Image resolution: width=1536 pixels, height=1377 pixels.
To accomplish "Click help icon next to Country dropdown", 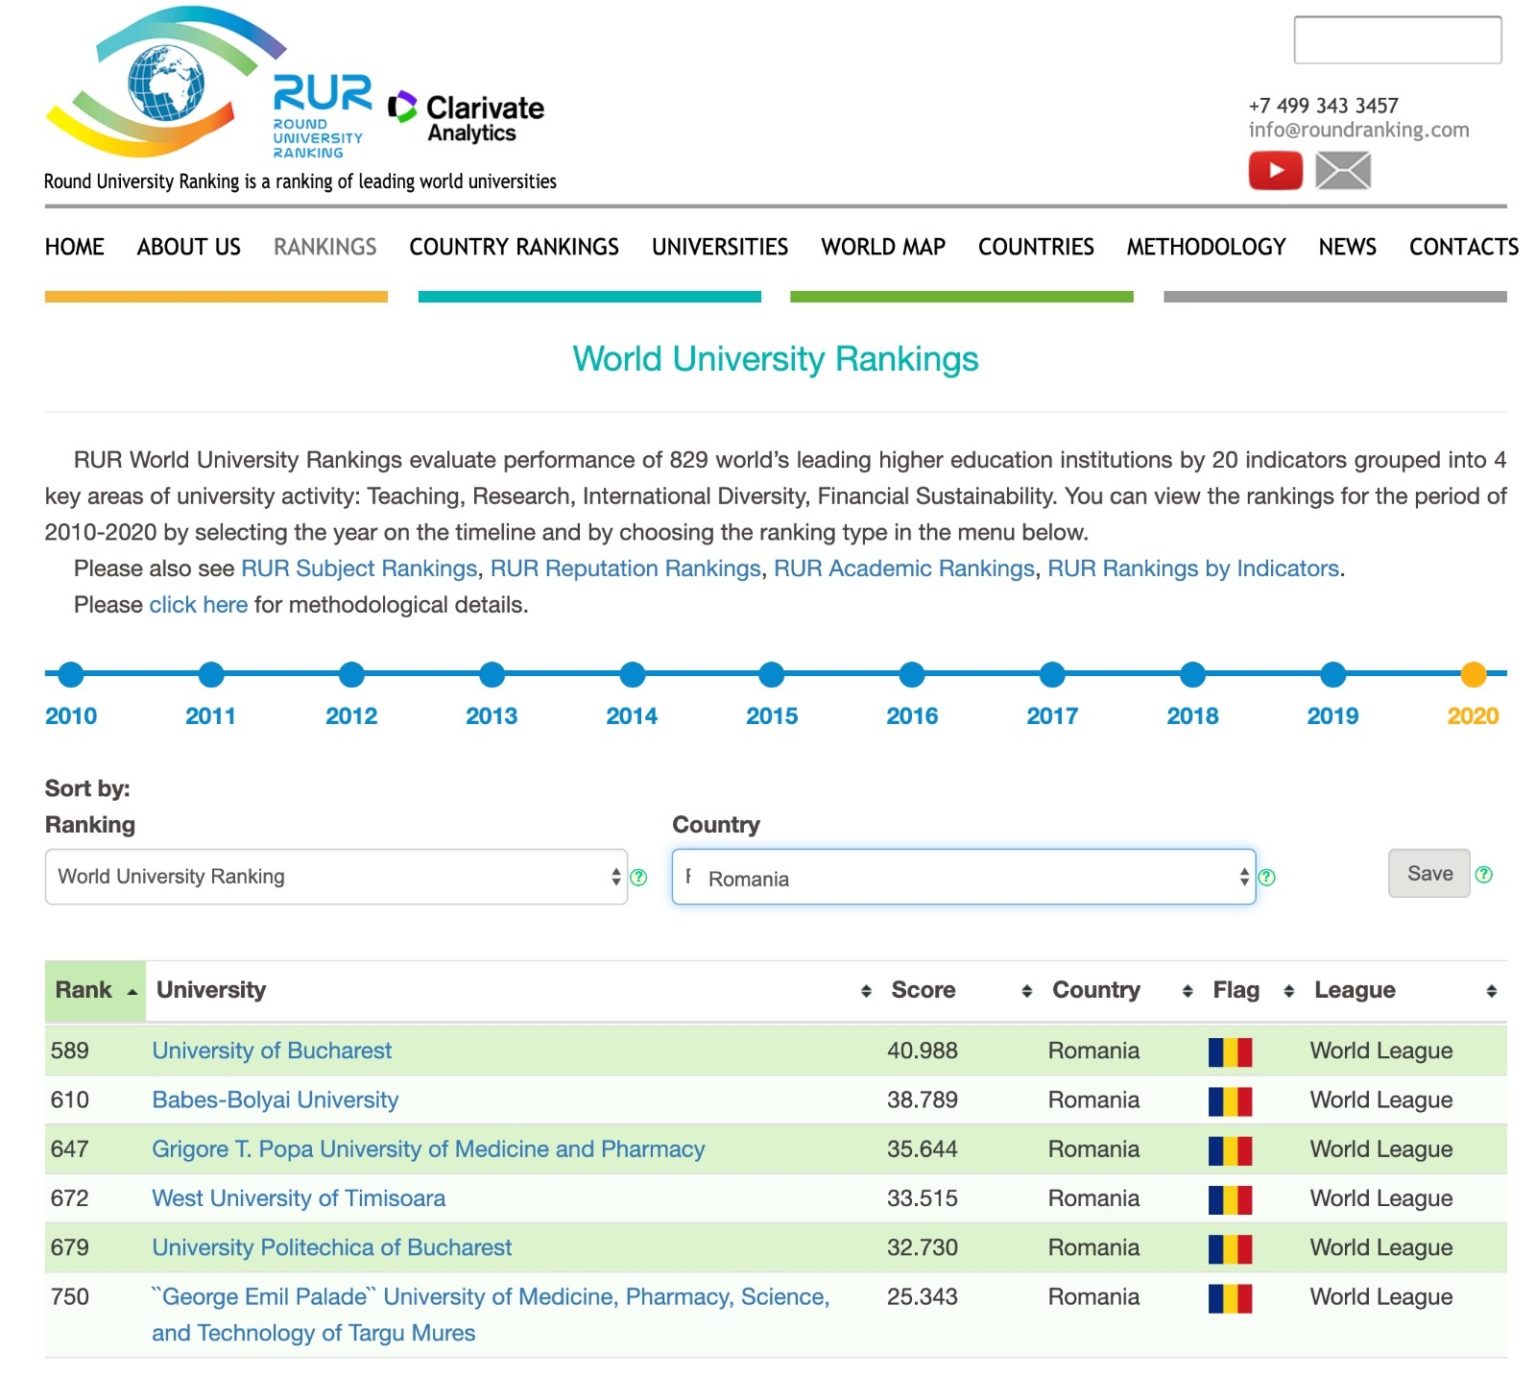I will [x=1266, y=877].
